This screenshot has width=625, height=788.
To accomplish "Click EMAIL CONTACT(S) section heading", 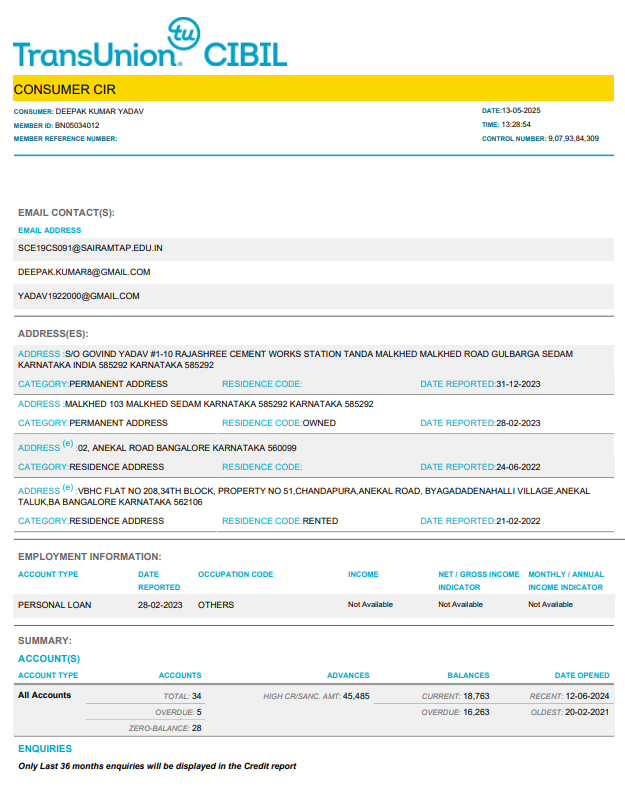I will [66, 213].
